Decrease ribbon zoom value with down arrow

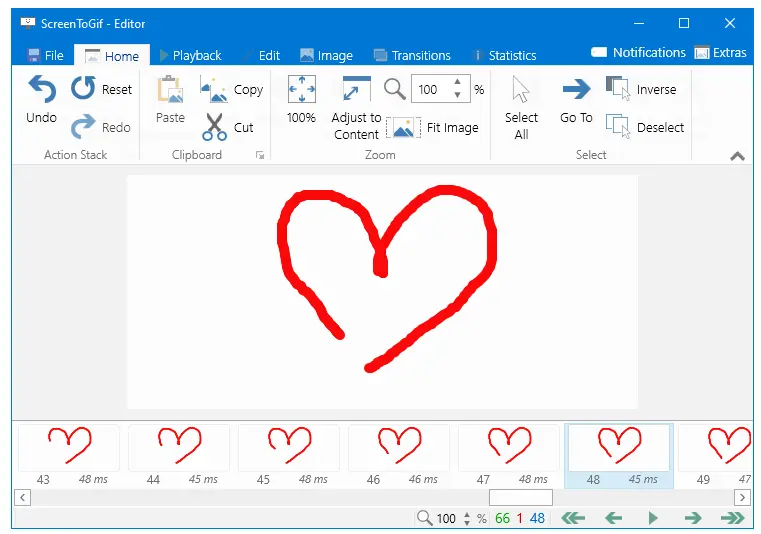[457, 95]
